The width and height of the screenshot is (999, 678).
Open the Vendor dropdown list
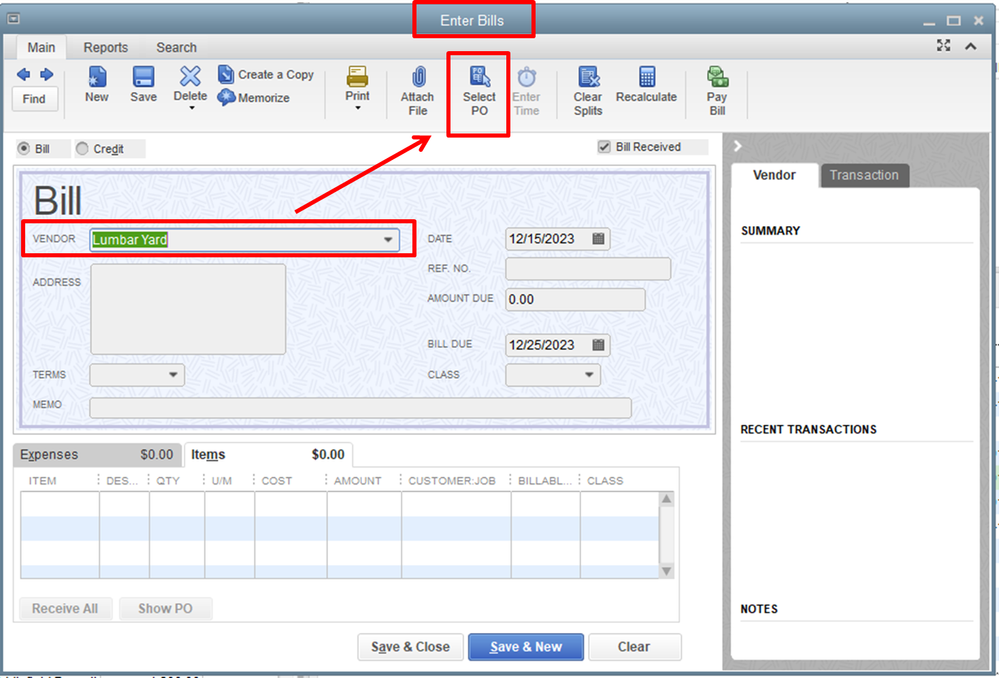coord(387,240)
